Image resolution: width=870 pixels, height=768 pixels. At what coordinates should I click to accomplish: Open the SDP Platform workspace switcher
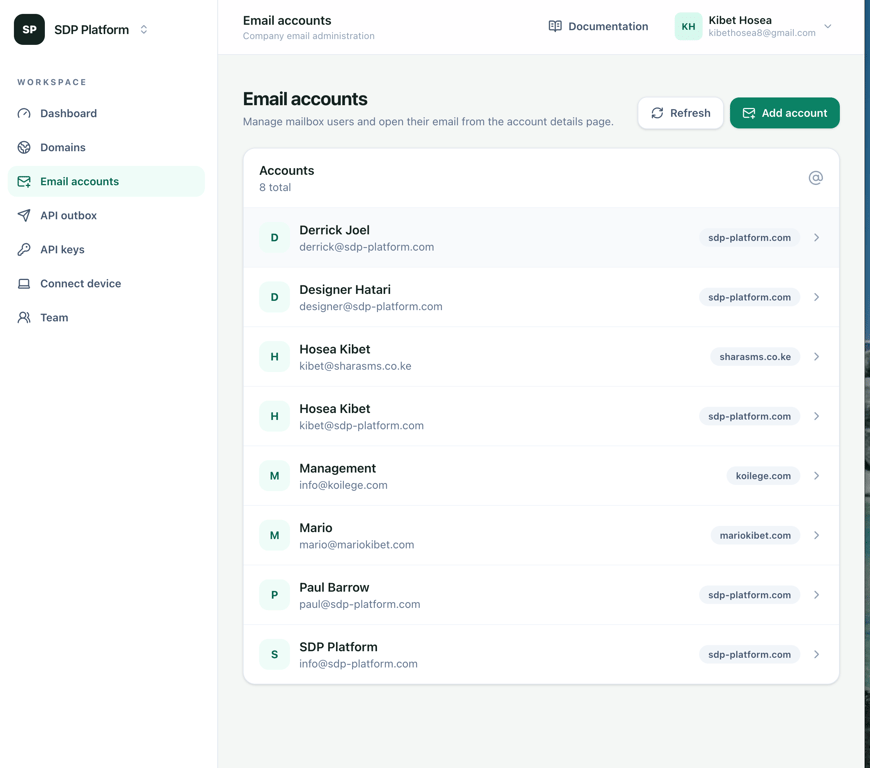click(144, 29)
